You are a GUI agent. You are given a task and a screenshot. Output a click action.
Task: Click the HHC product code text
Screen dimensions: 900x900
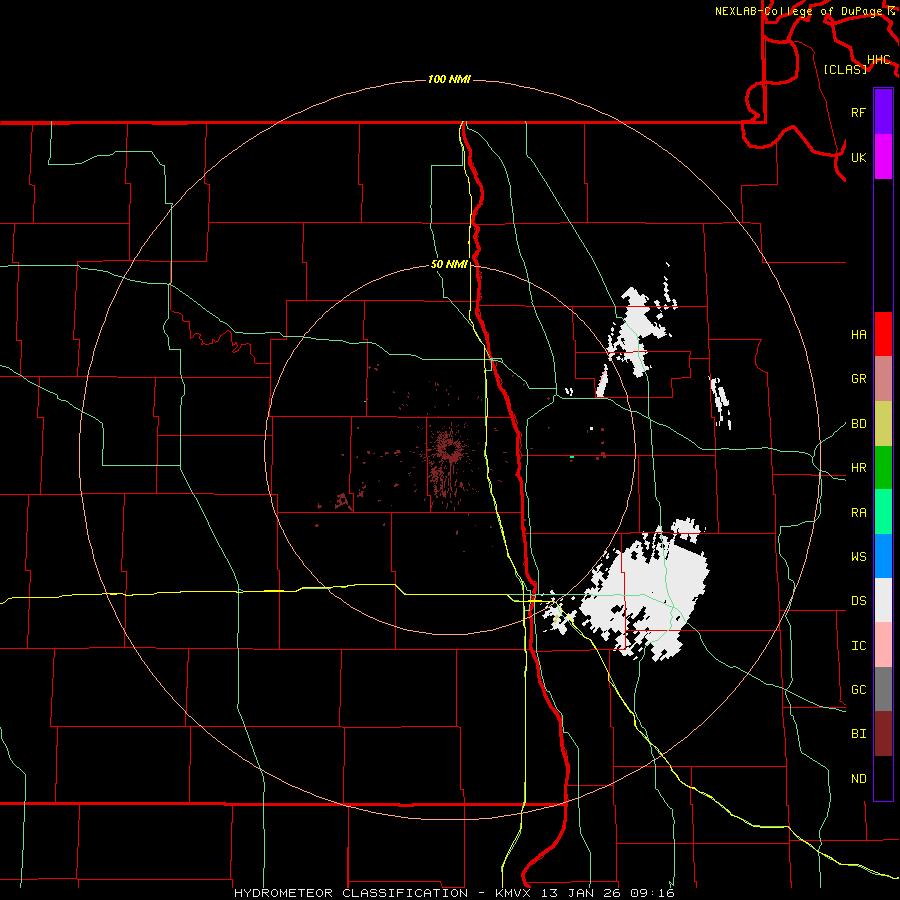(878, 60)
